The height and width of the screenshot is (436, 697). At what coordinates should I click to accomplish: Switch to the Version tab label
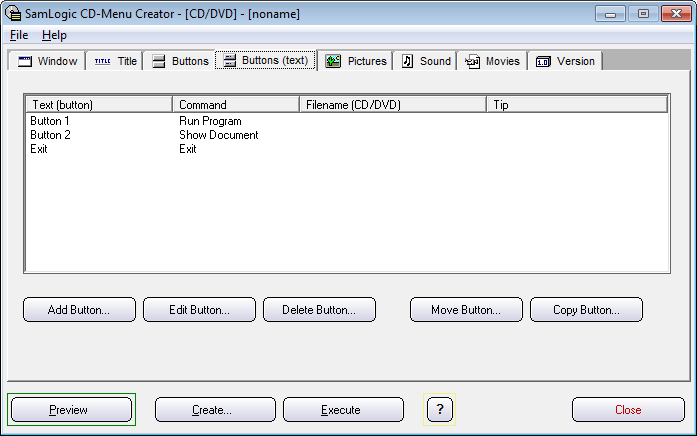[576, 61]
